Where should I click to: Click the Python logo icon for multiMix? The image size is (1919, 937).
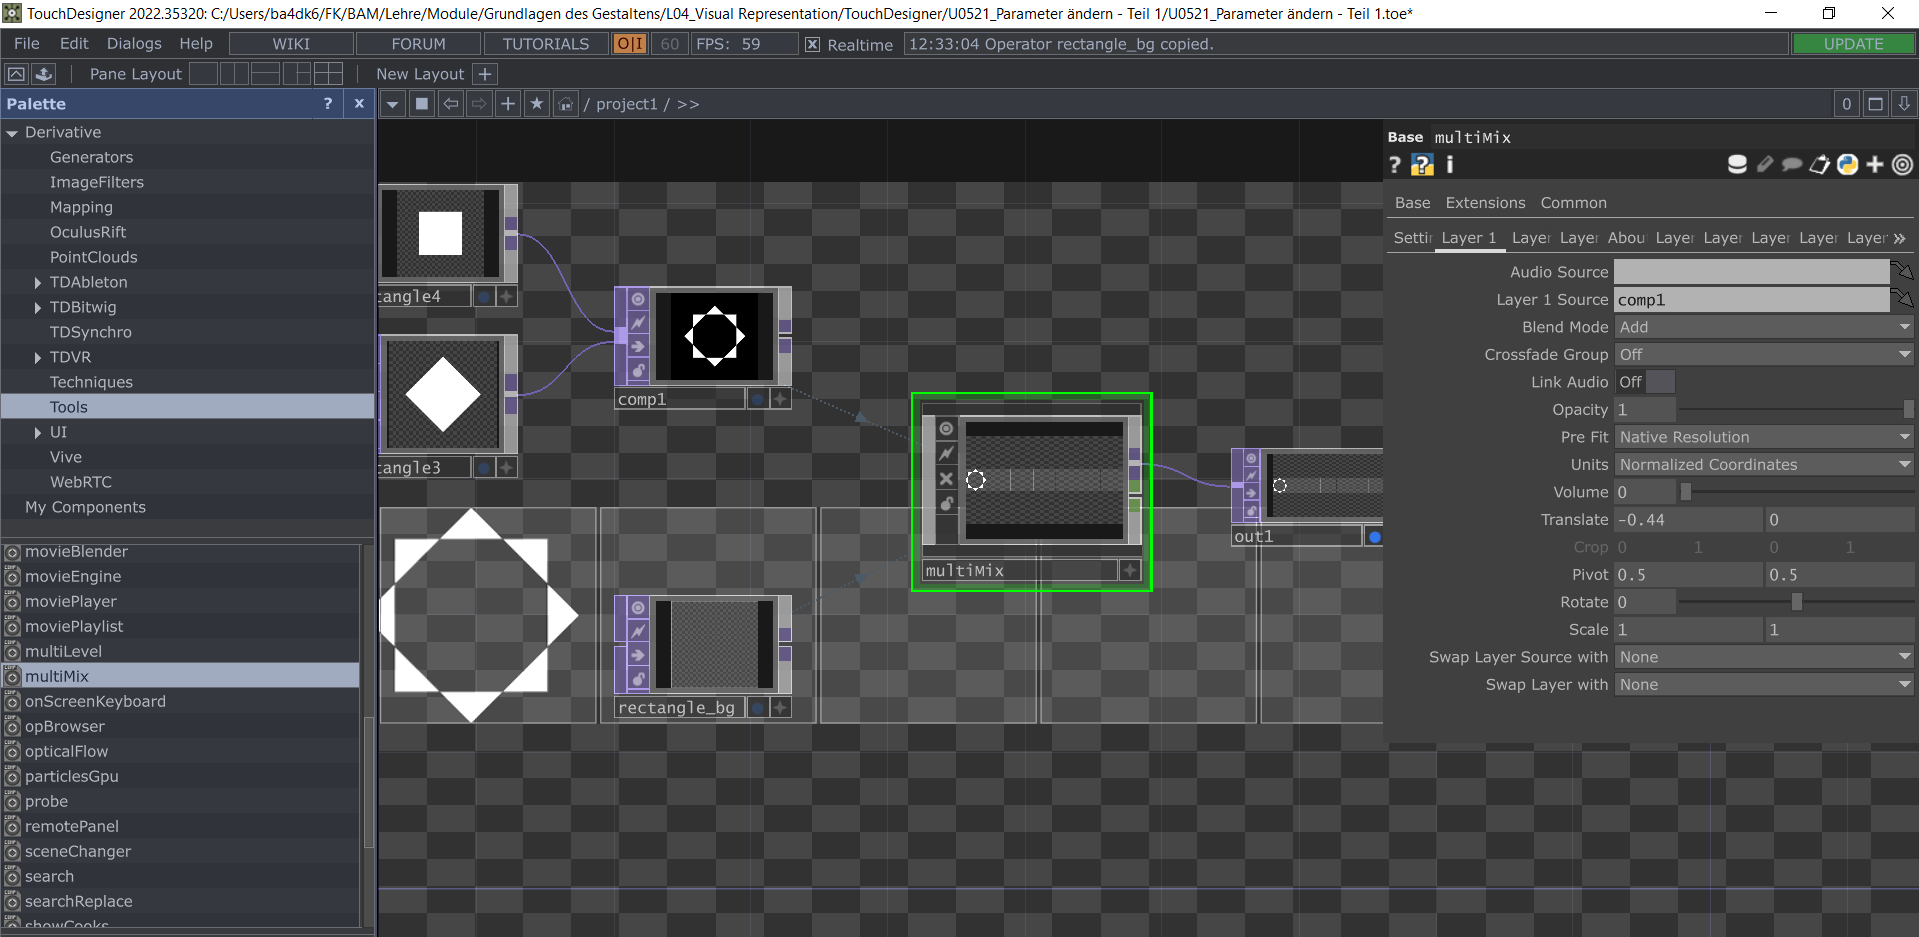pyautogui.click(x=1847, y=165)
